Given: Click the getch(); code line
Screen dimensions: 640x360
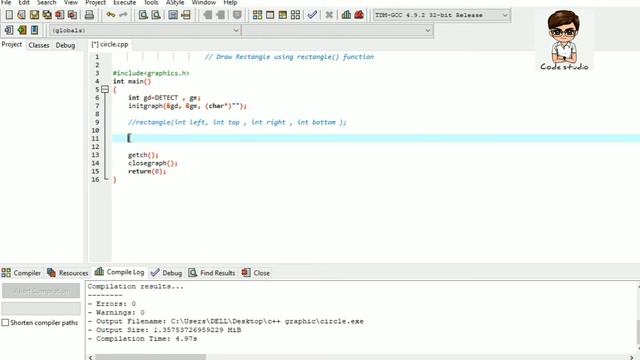Looking at the screenshot, I should tap(143, 155).
